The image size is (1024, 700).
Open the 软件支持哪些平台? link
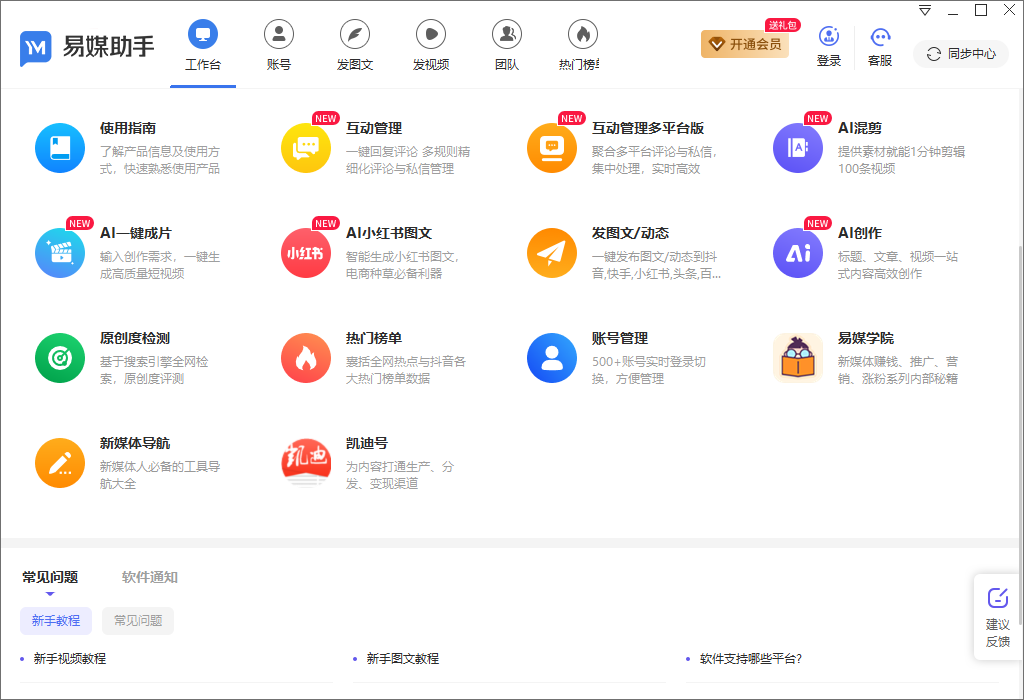pos(750,659)
